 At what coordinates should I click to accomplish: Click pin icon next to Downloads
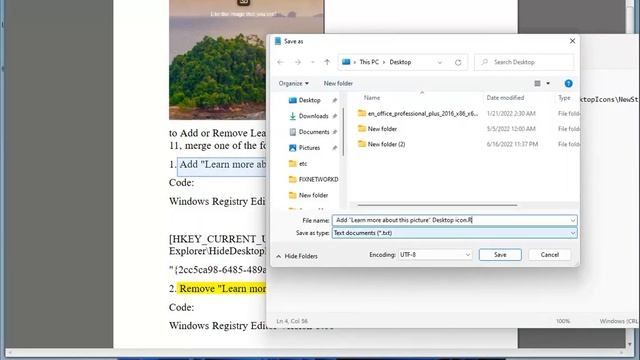pos(335,116)
